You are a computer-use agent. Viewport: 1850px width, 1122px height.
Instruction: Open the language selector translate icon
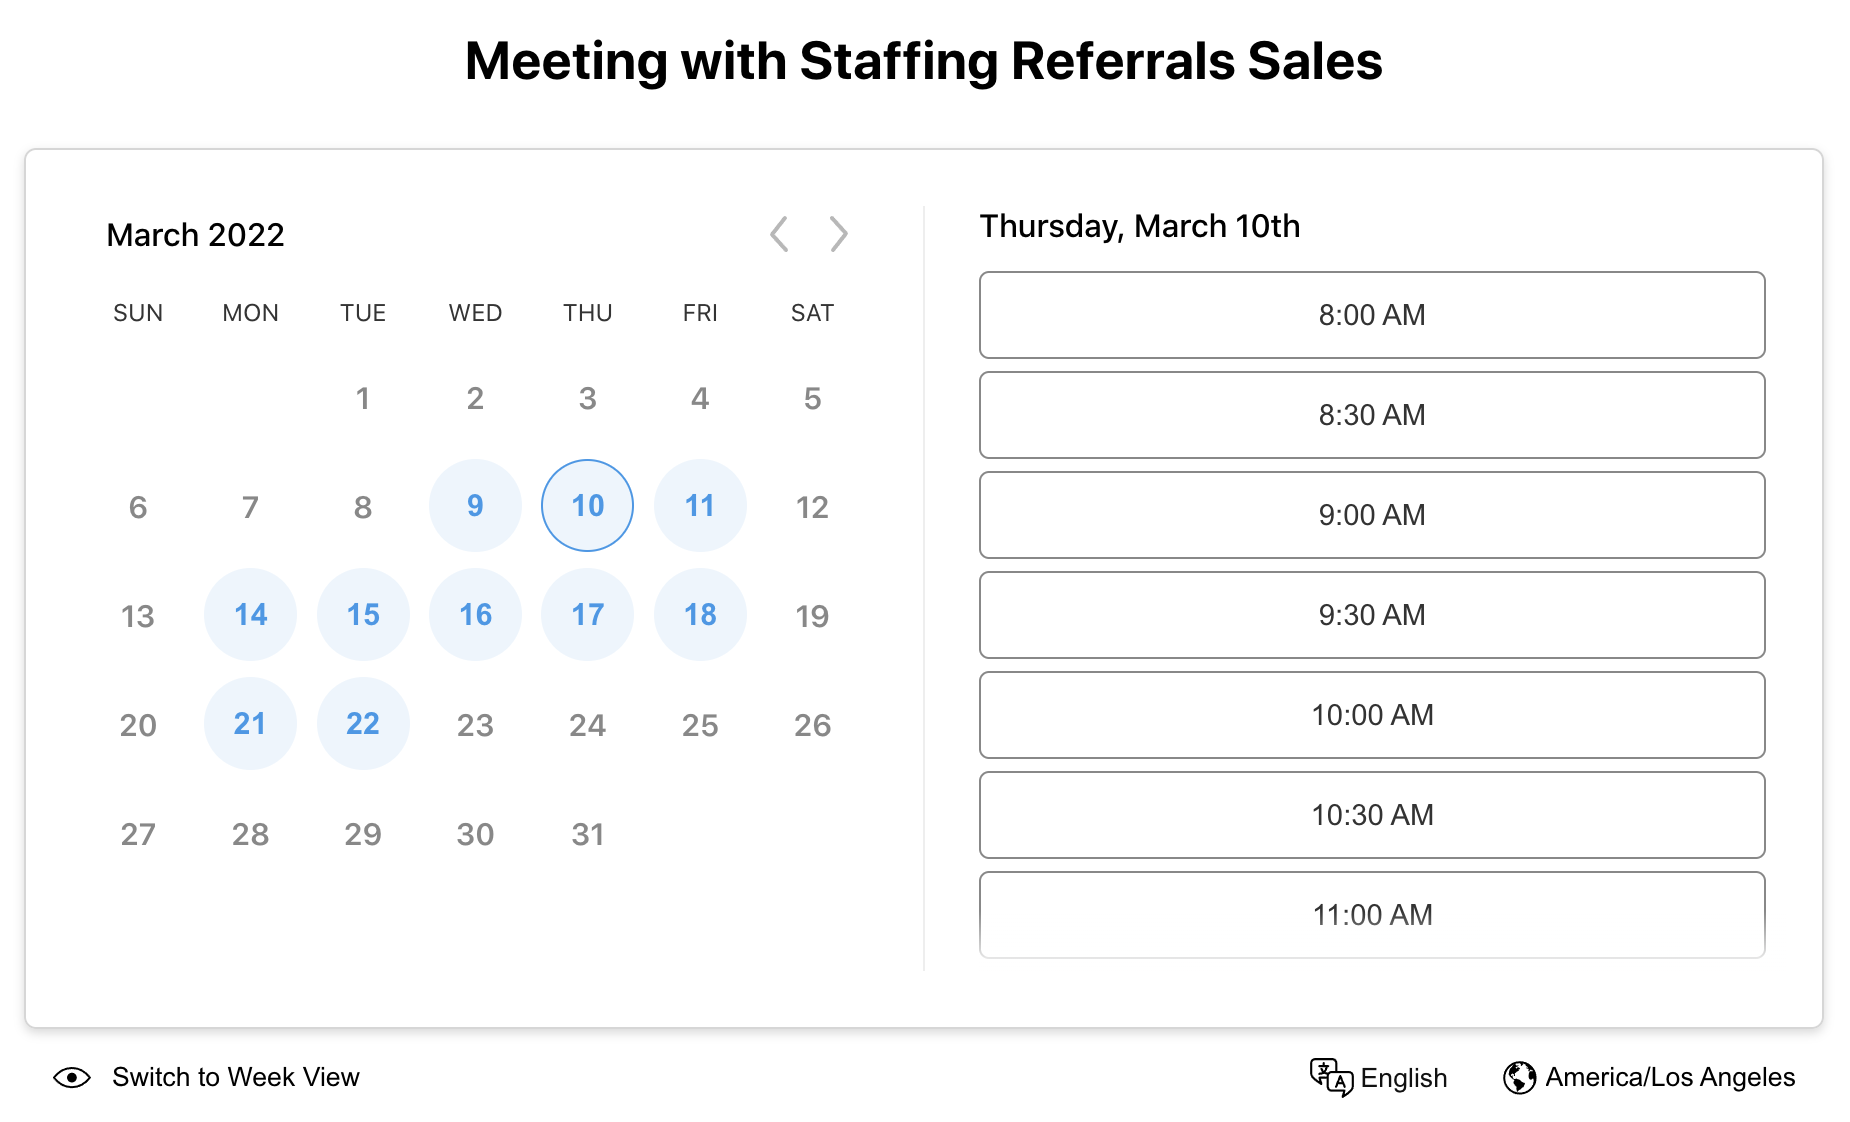click(1330, 1078)
